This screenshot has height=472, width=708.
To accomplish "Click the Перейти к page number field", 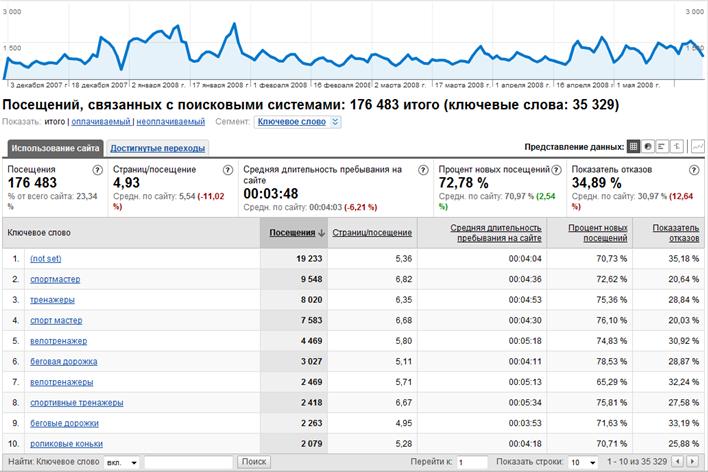I will 472,462.
